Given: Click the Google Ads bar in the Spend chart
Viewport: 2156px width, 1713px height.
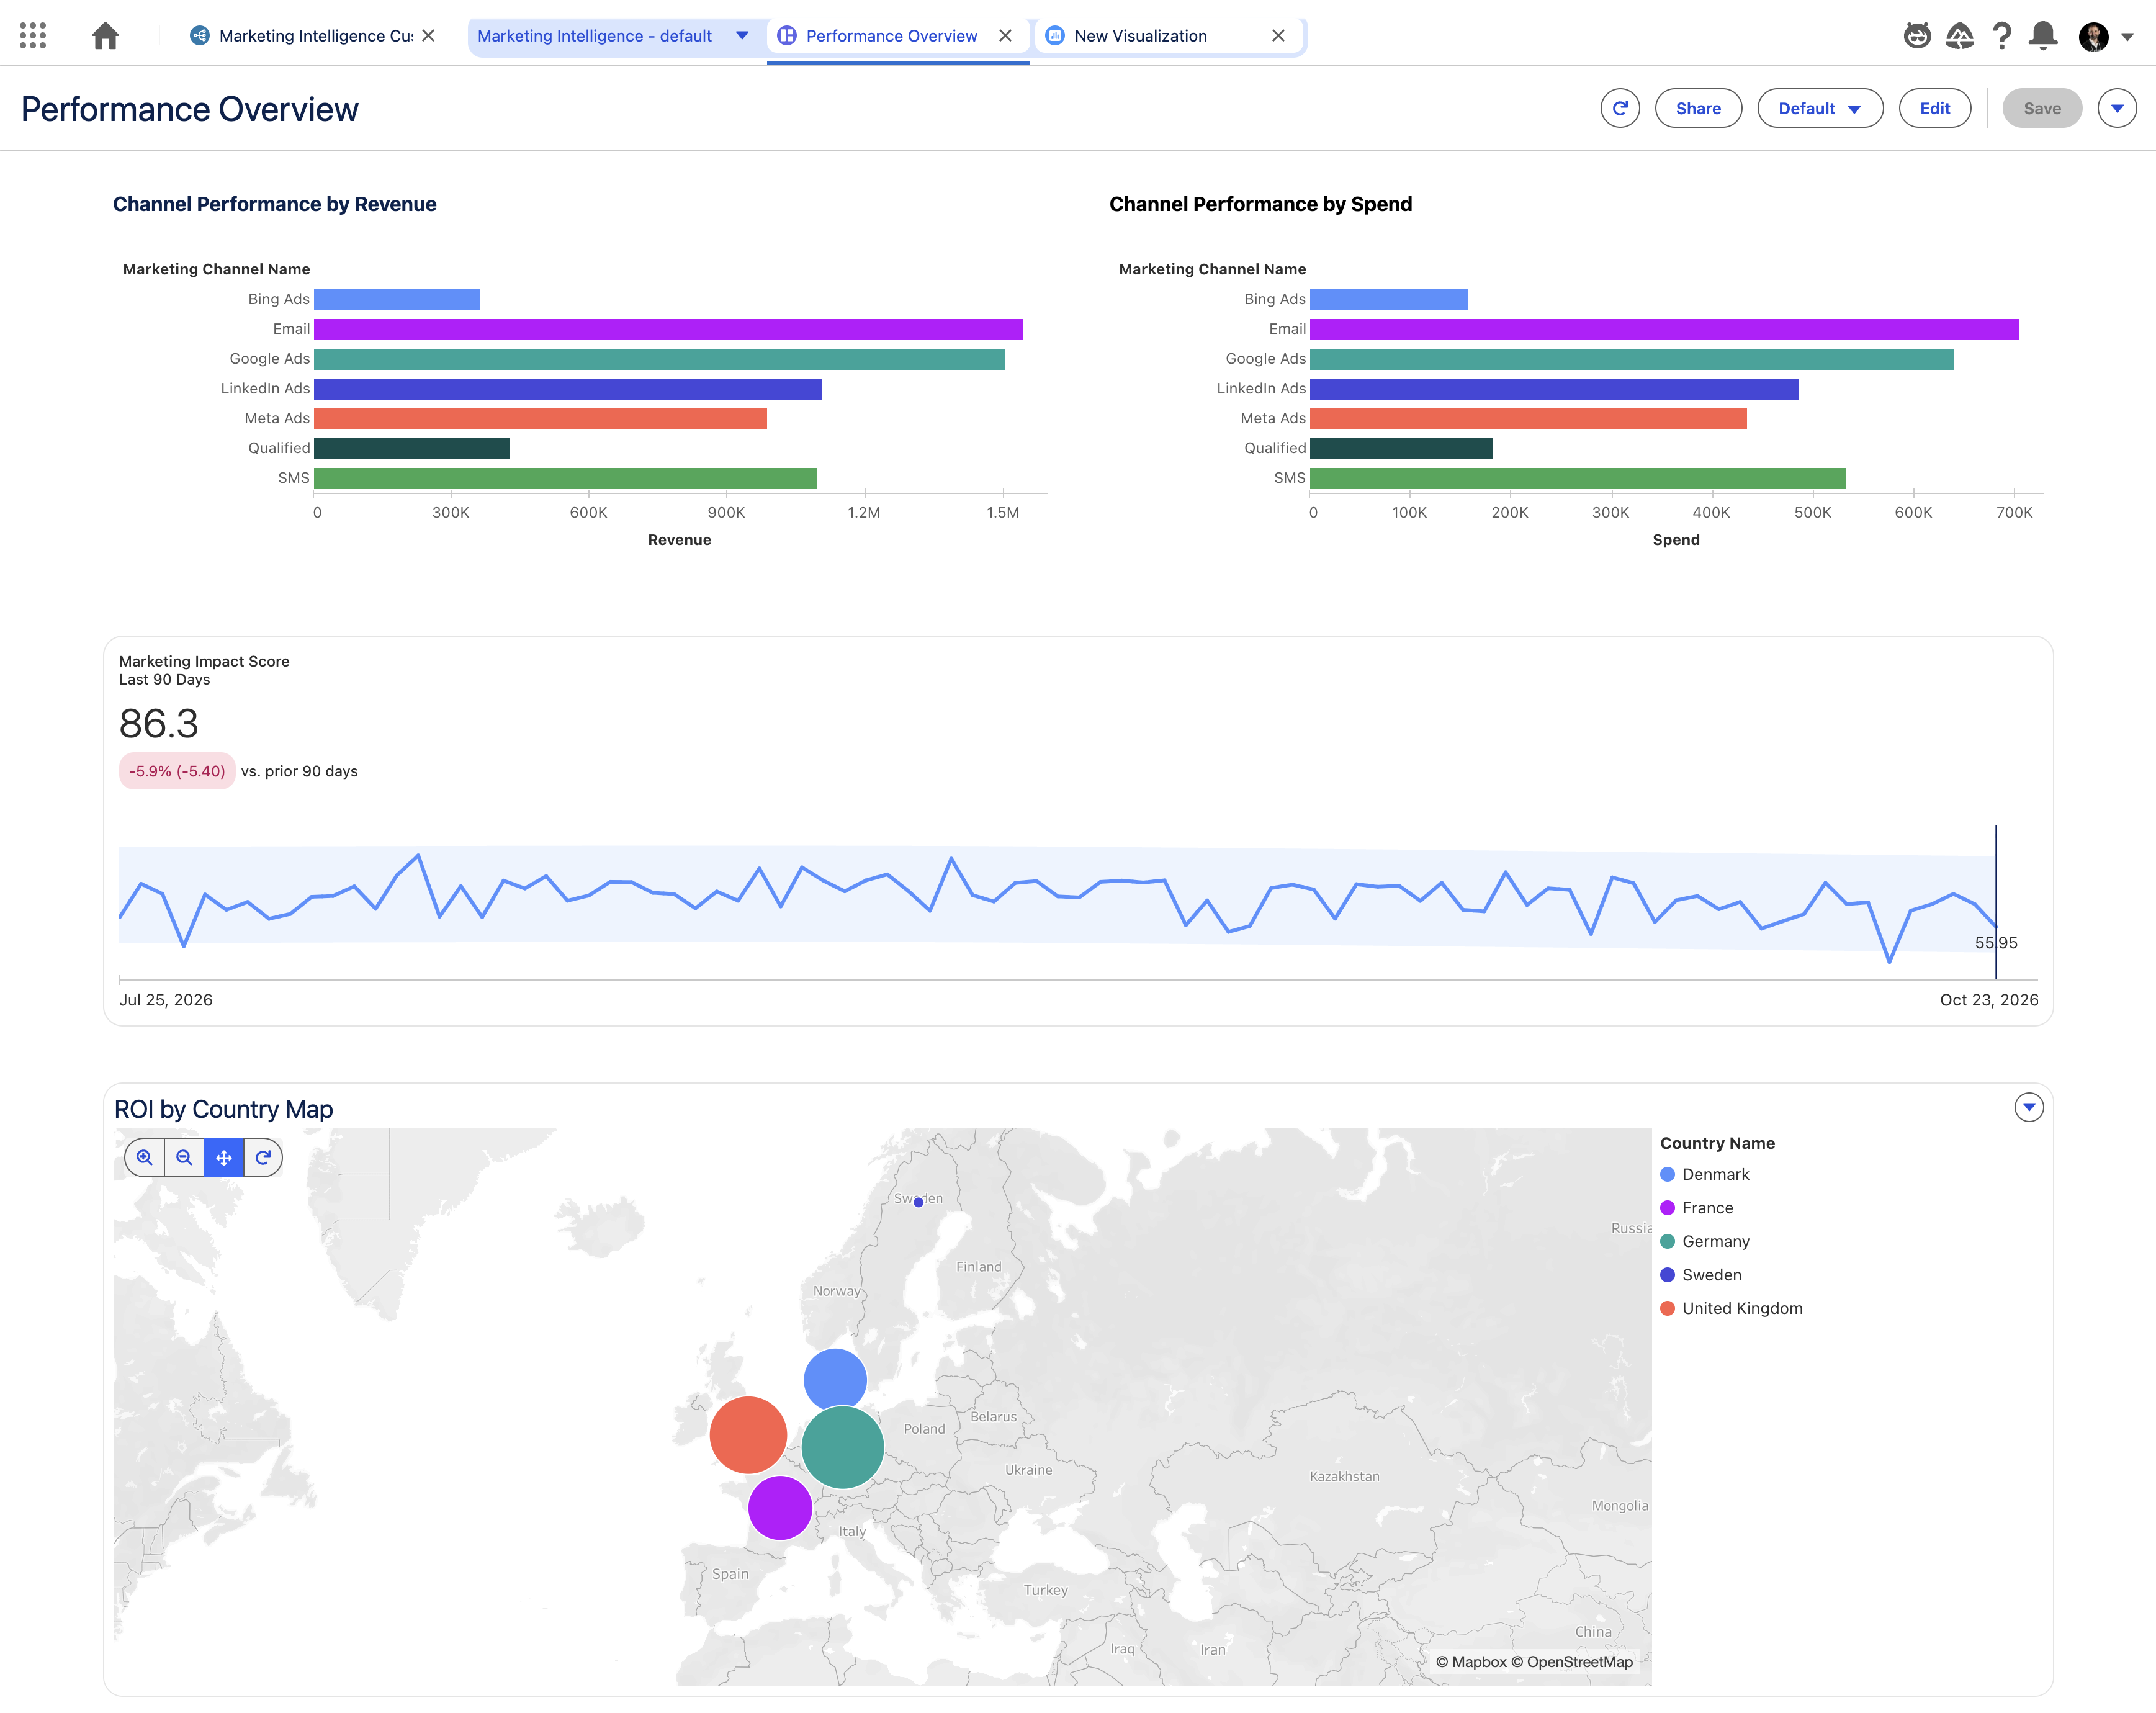Looking at the screenshot, I should 1632,359.
